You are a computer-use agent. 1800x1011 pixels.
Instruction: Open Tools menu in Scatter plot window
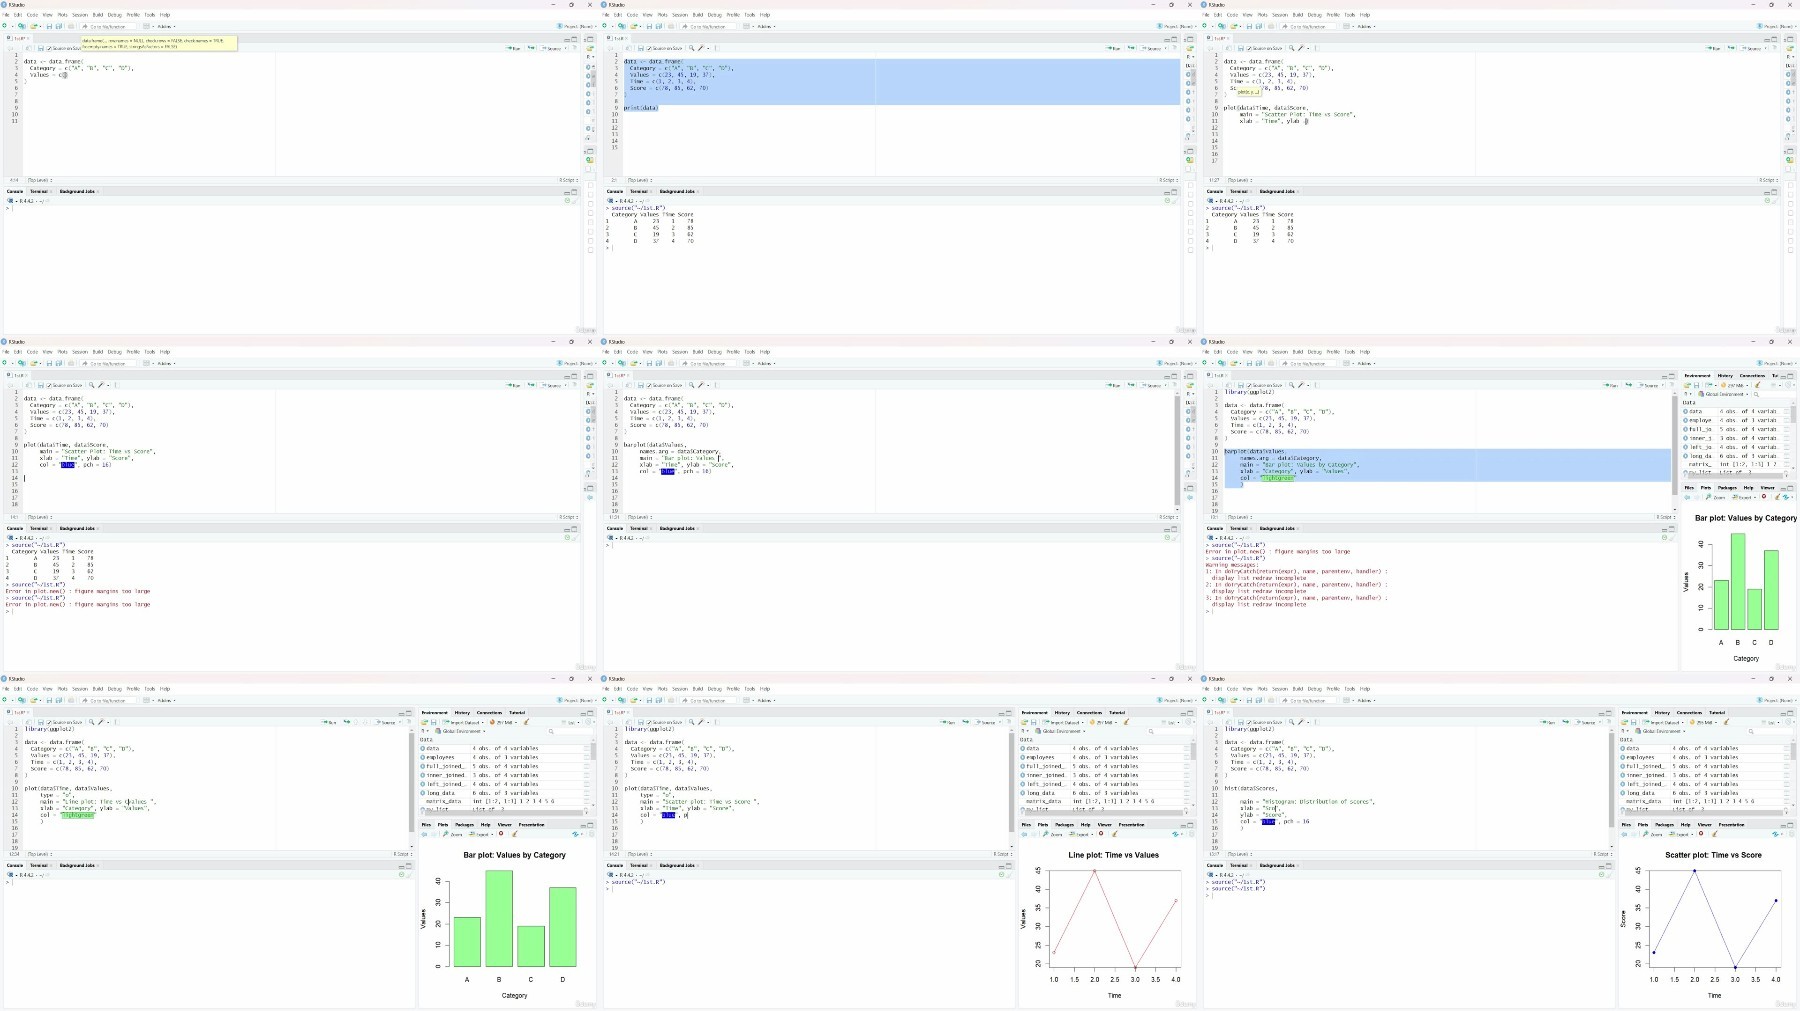pyautogui.click(x=1350, y=689)
